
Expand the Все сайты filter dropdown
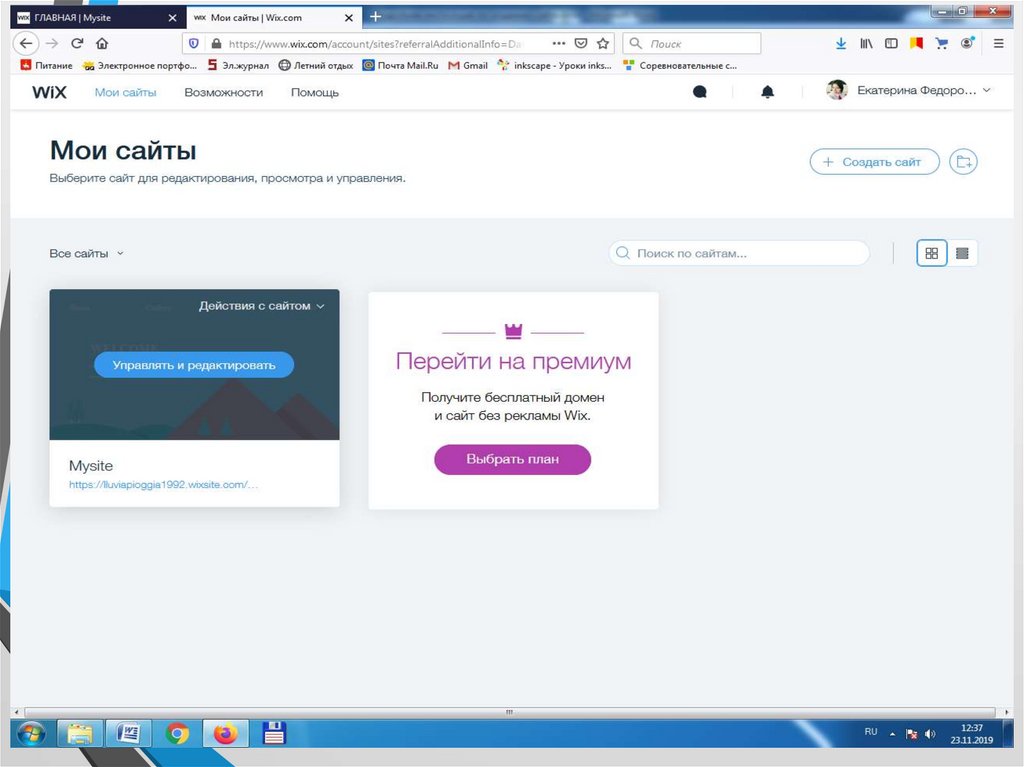pos(86,253)
